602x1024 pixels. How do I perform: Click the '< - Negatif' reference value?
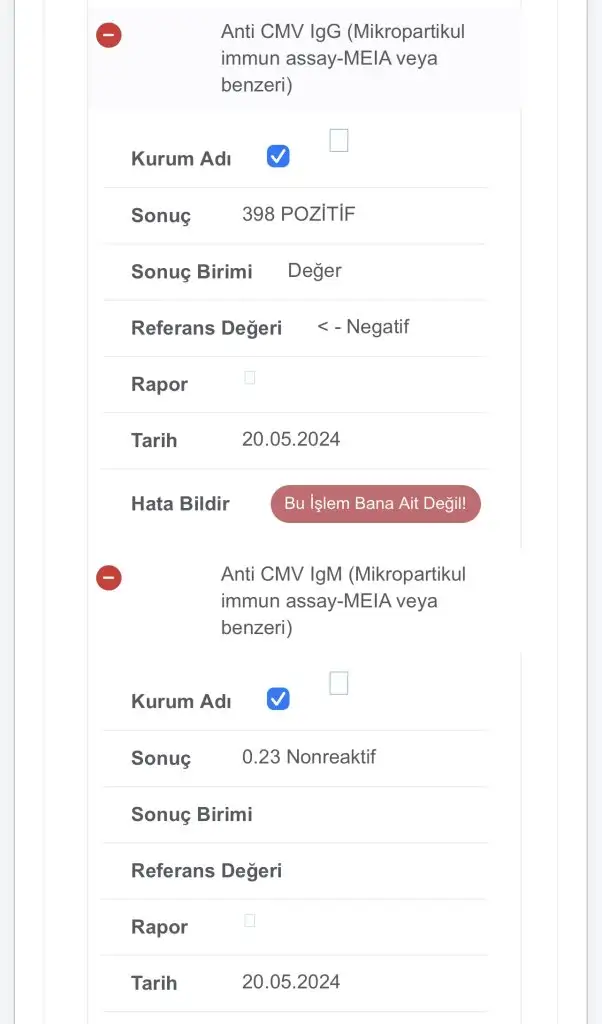(363, 327)
